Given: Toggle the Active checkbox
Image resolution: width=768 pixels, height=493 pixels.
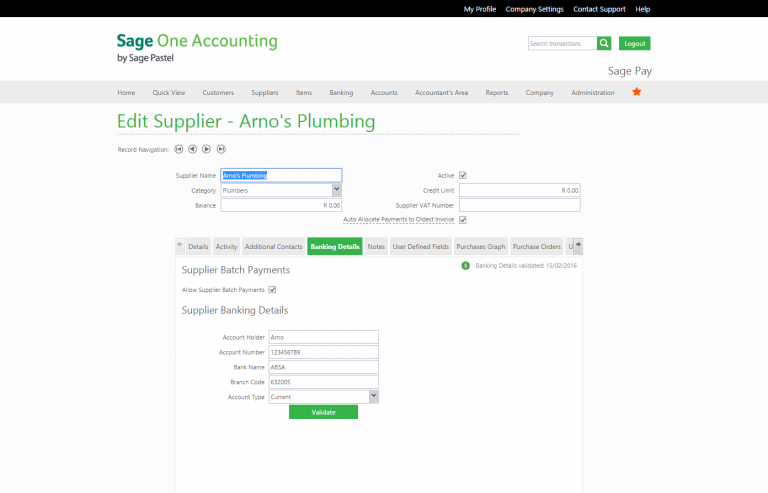Looking at the screenshot, I should 463,175.
